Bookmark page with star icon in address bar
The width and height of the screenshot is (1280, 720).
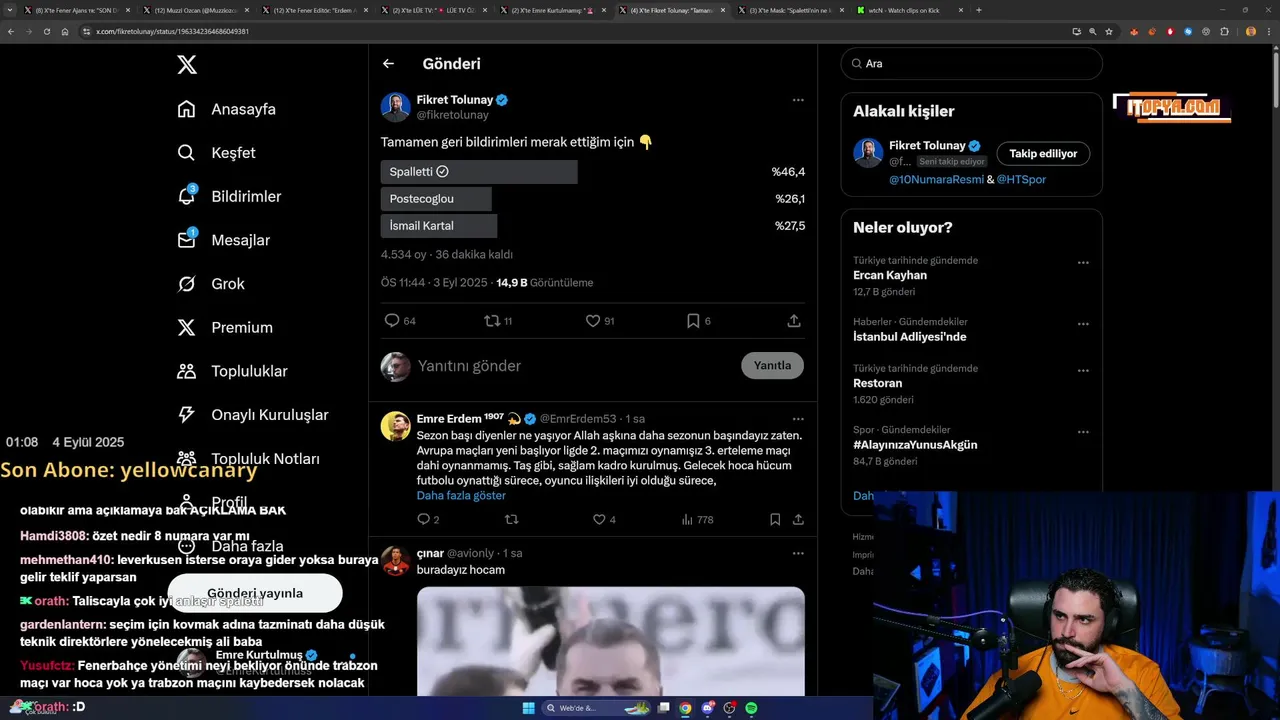1109,32
